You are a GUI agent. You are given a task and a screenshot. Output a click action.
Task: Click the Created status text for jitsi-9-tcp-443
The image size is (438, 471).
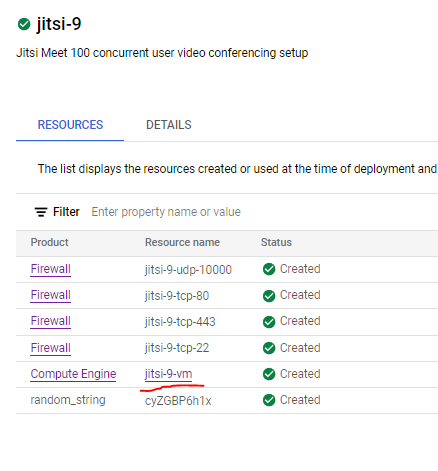click(300, 321)
